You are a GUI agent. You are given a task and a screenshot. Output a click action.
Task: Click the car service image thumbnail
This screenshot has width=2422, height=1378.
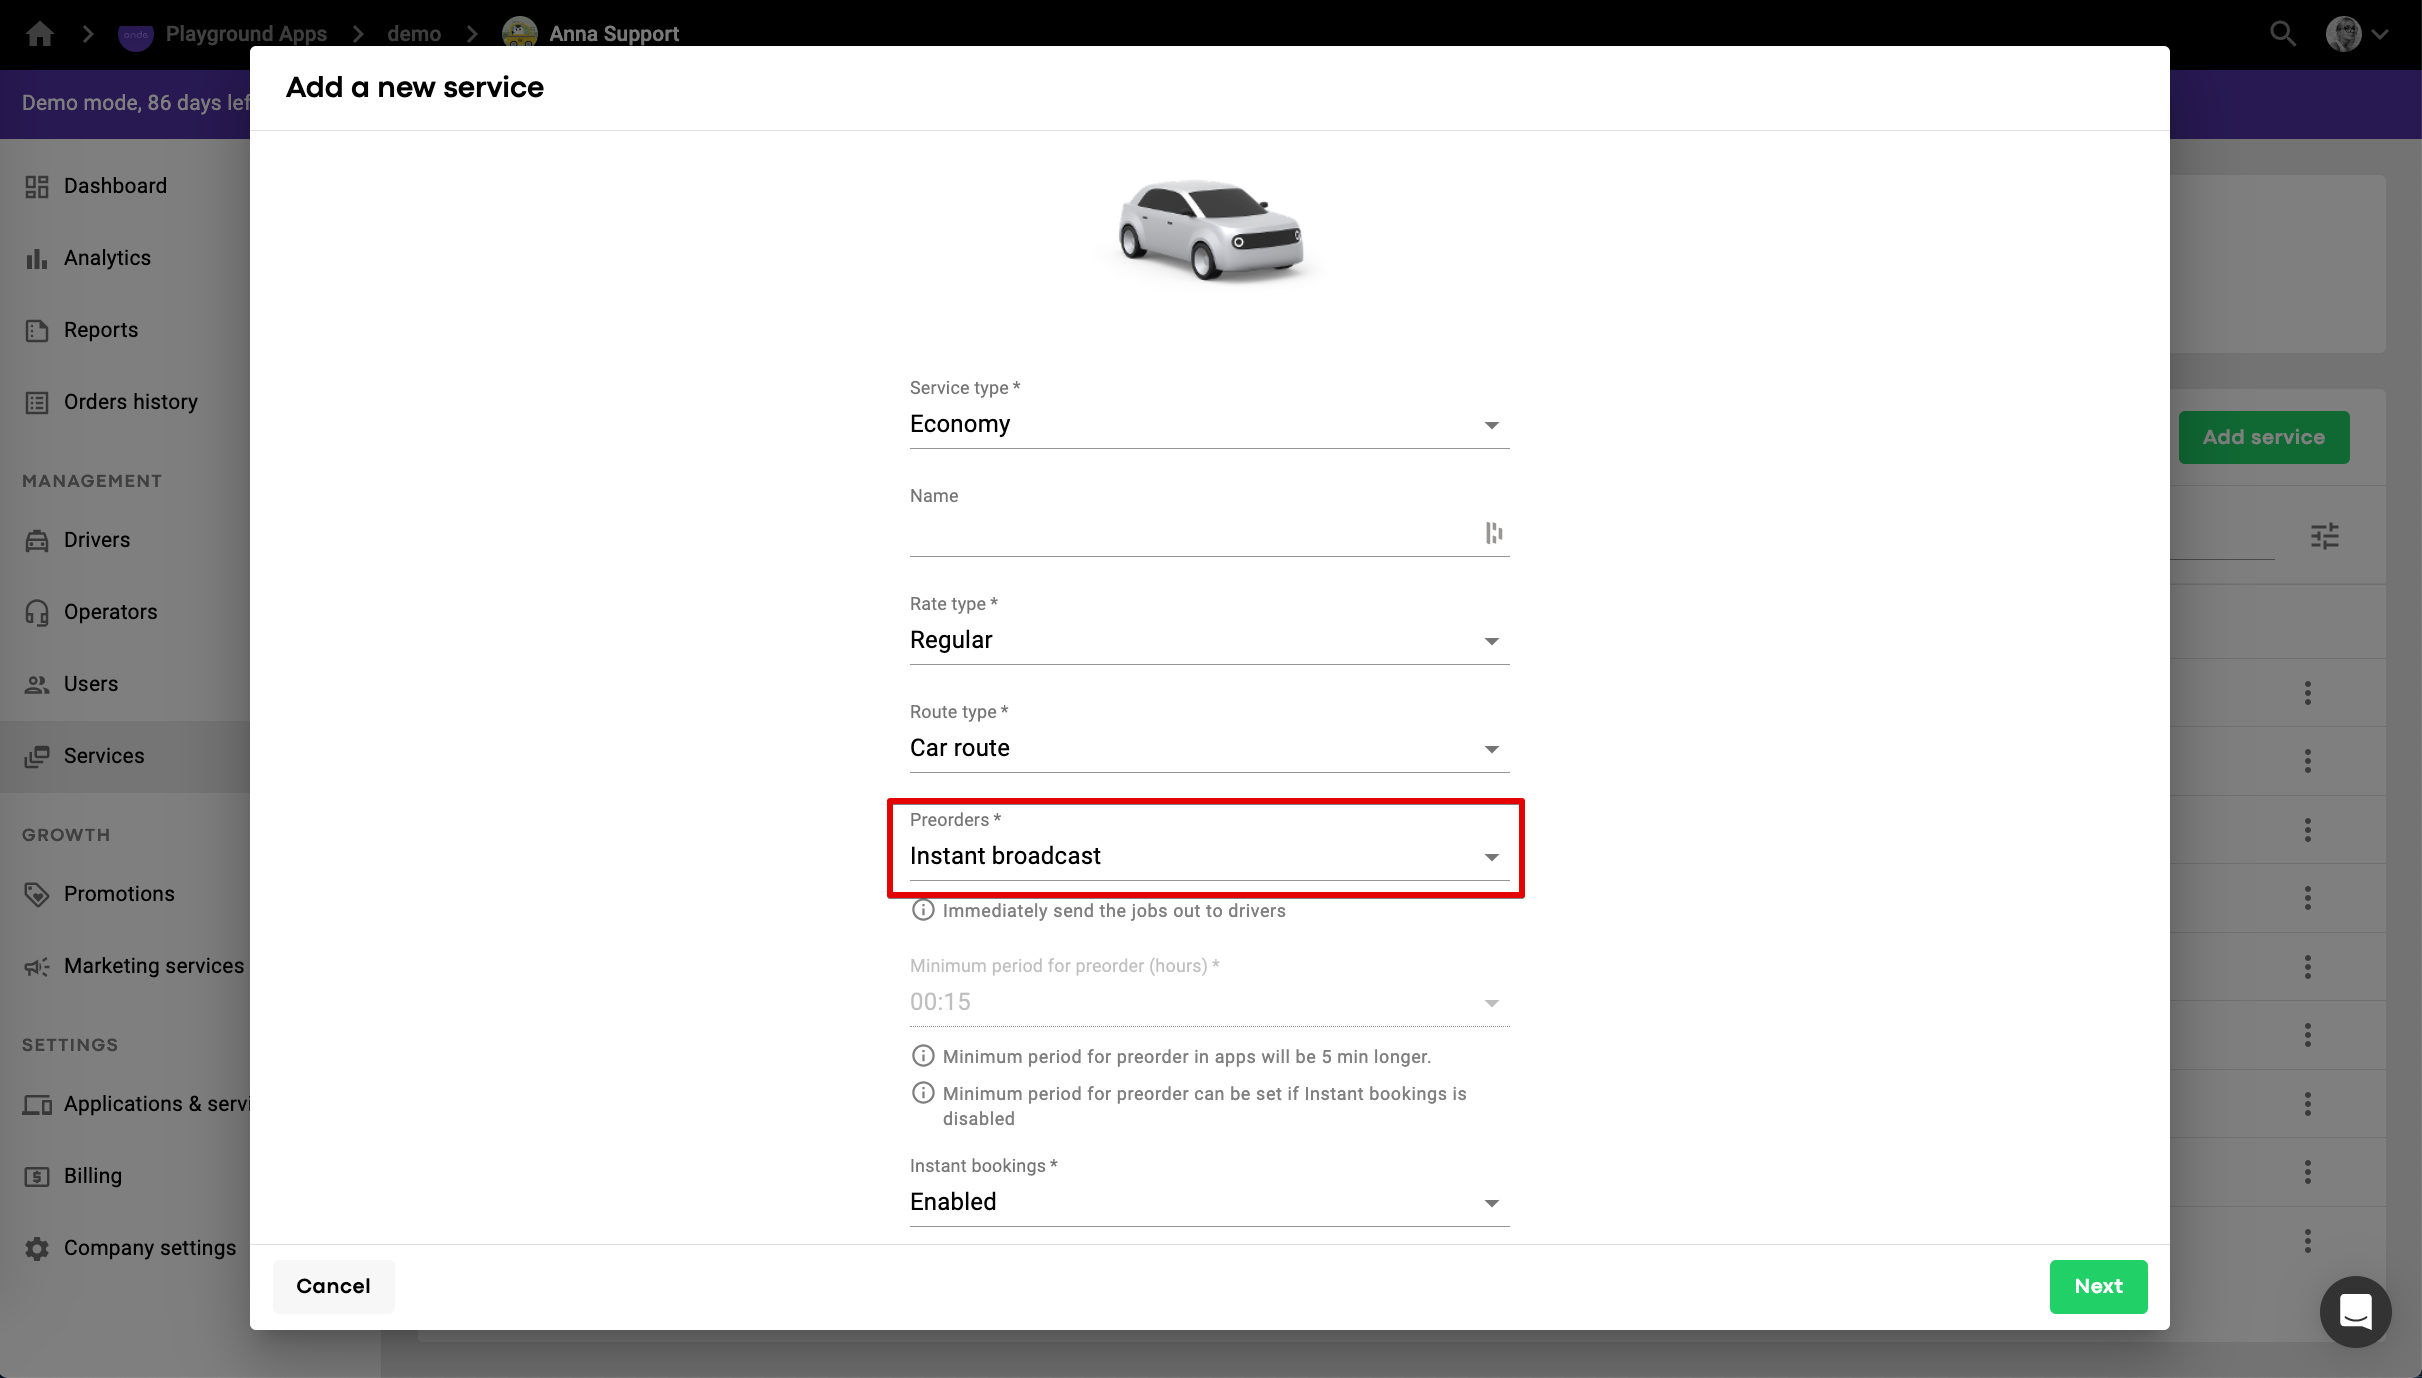point(1210,230)
